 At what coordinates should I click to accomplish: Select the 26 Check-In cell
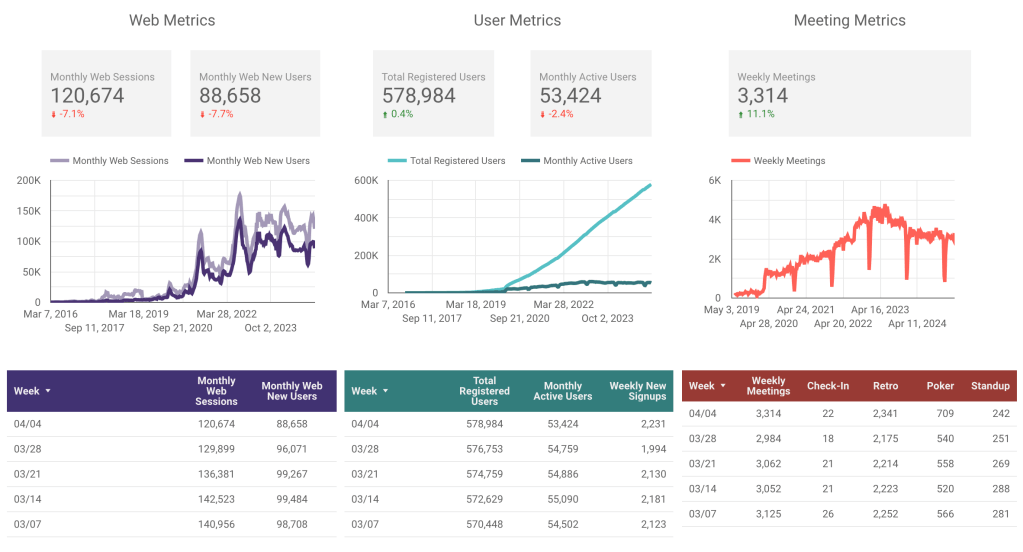tap(828, 514)
